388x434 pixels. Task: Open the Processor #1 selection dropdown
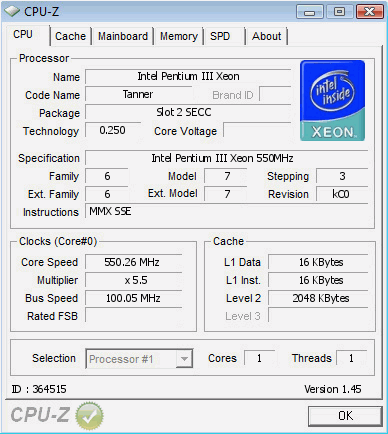(139, 359)
